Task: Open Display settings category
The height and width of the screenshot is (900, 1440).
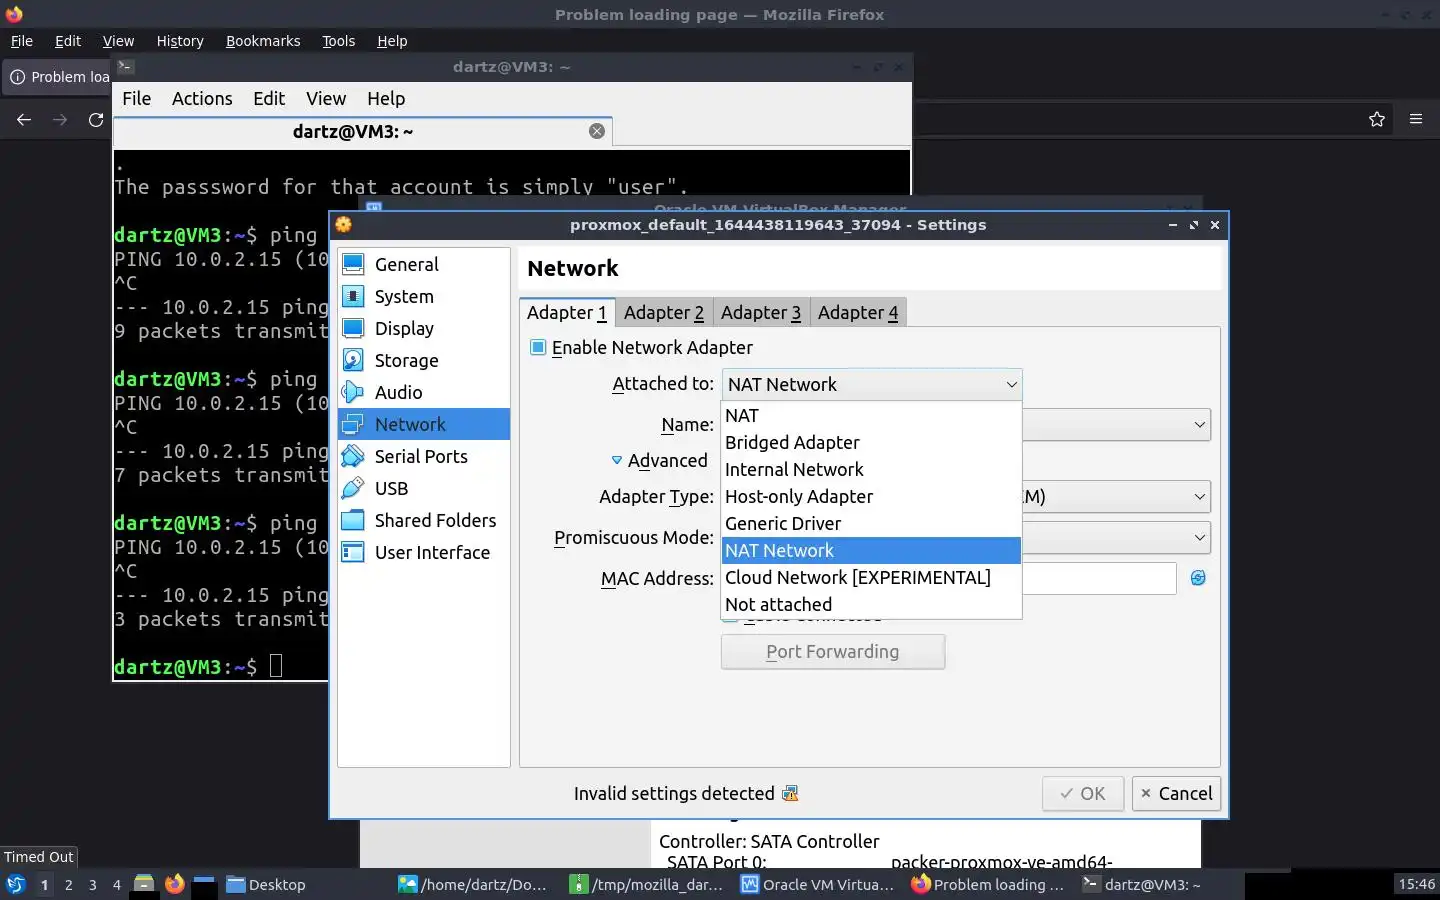Action: [424, 328]
